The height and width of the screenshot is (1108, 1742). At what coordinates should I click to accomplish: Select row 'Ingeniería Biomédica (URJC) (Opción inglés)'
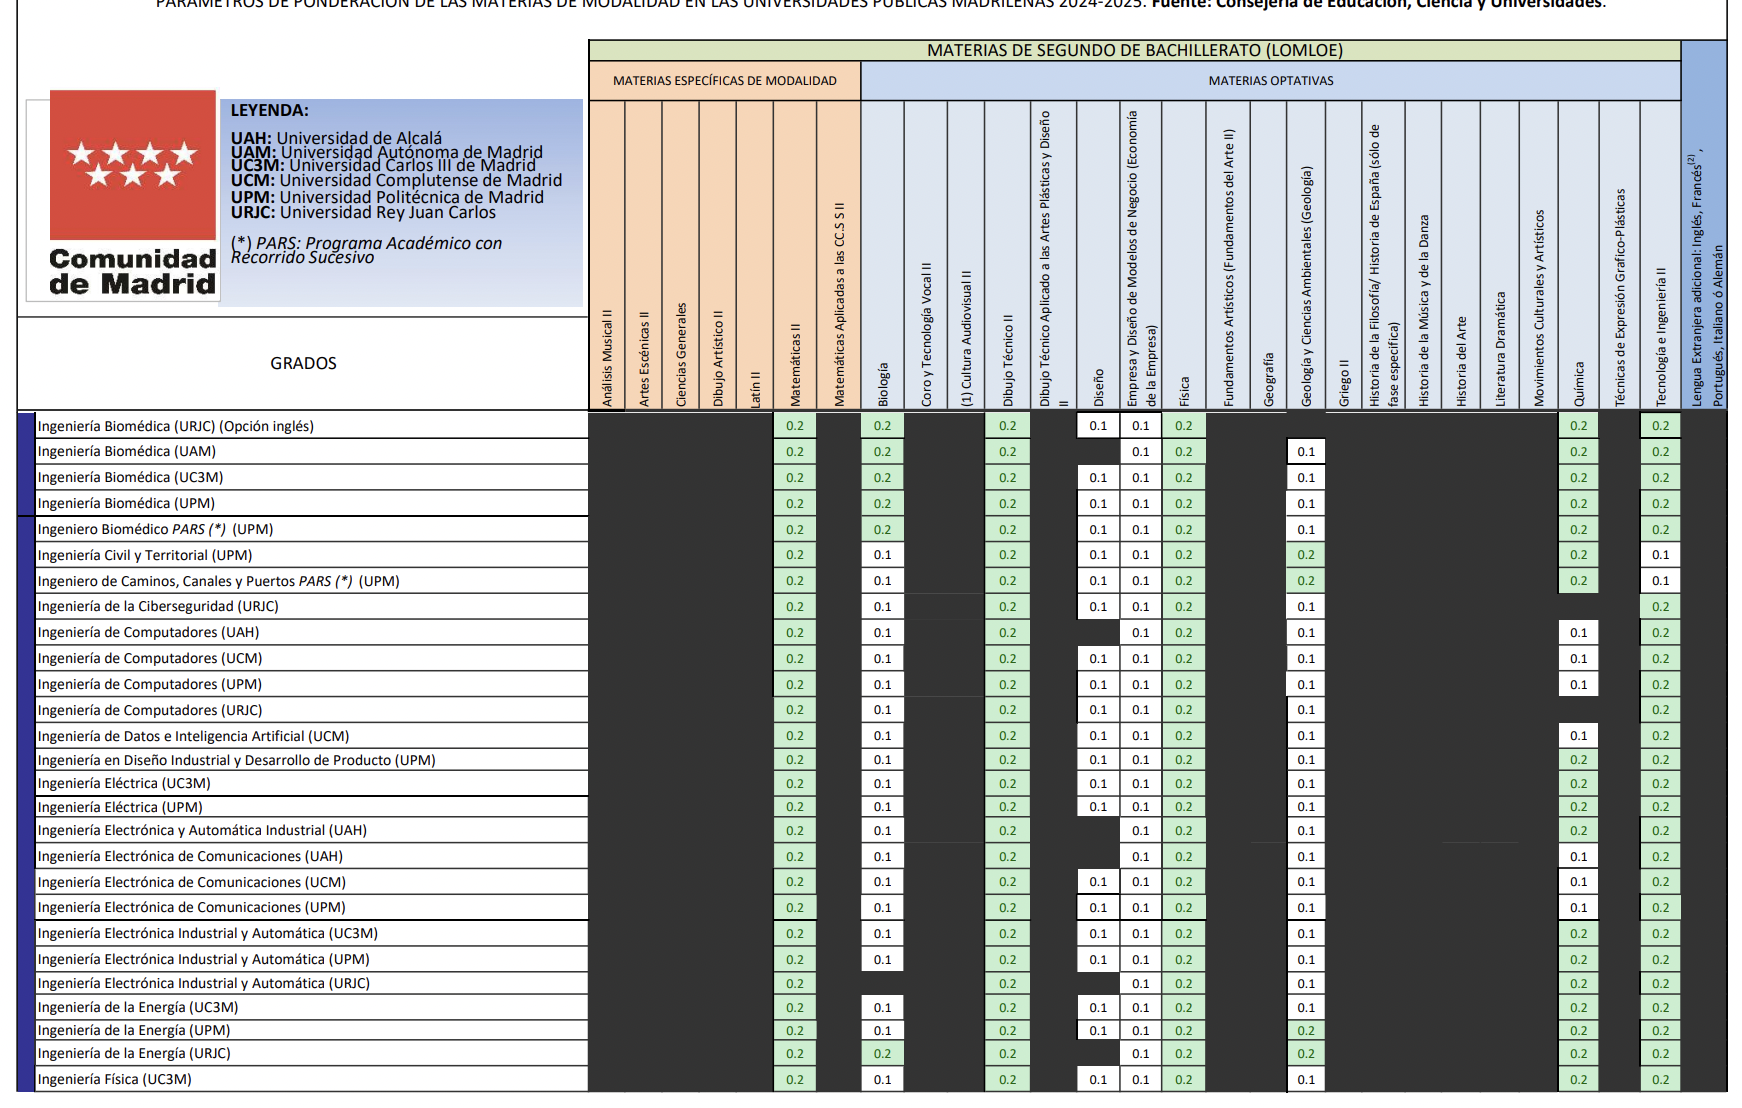311,426
